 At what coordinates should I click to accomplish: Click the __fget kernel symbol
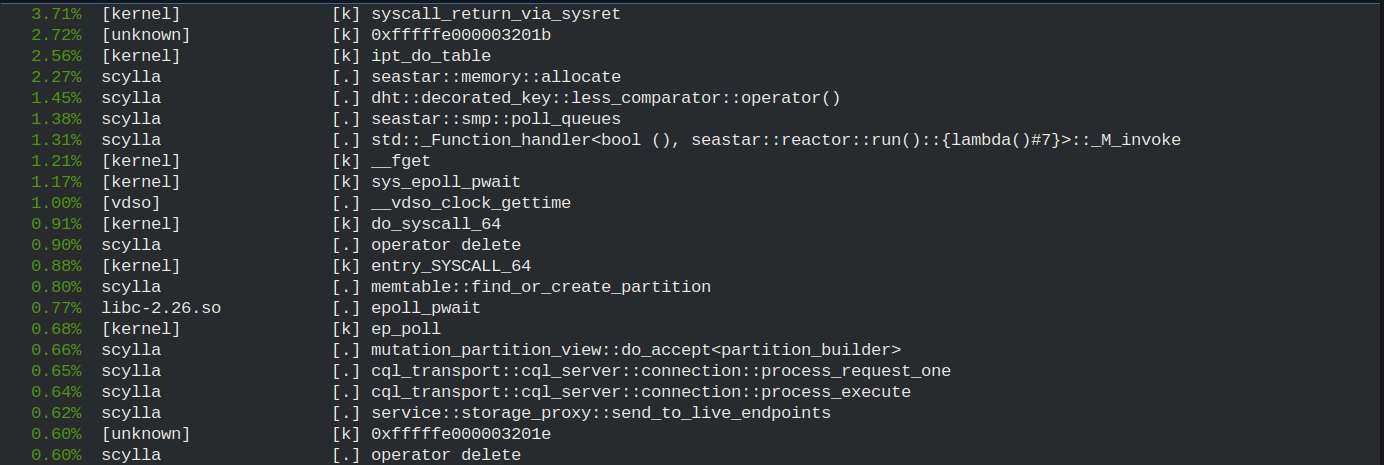[401, 161]
